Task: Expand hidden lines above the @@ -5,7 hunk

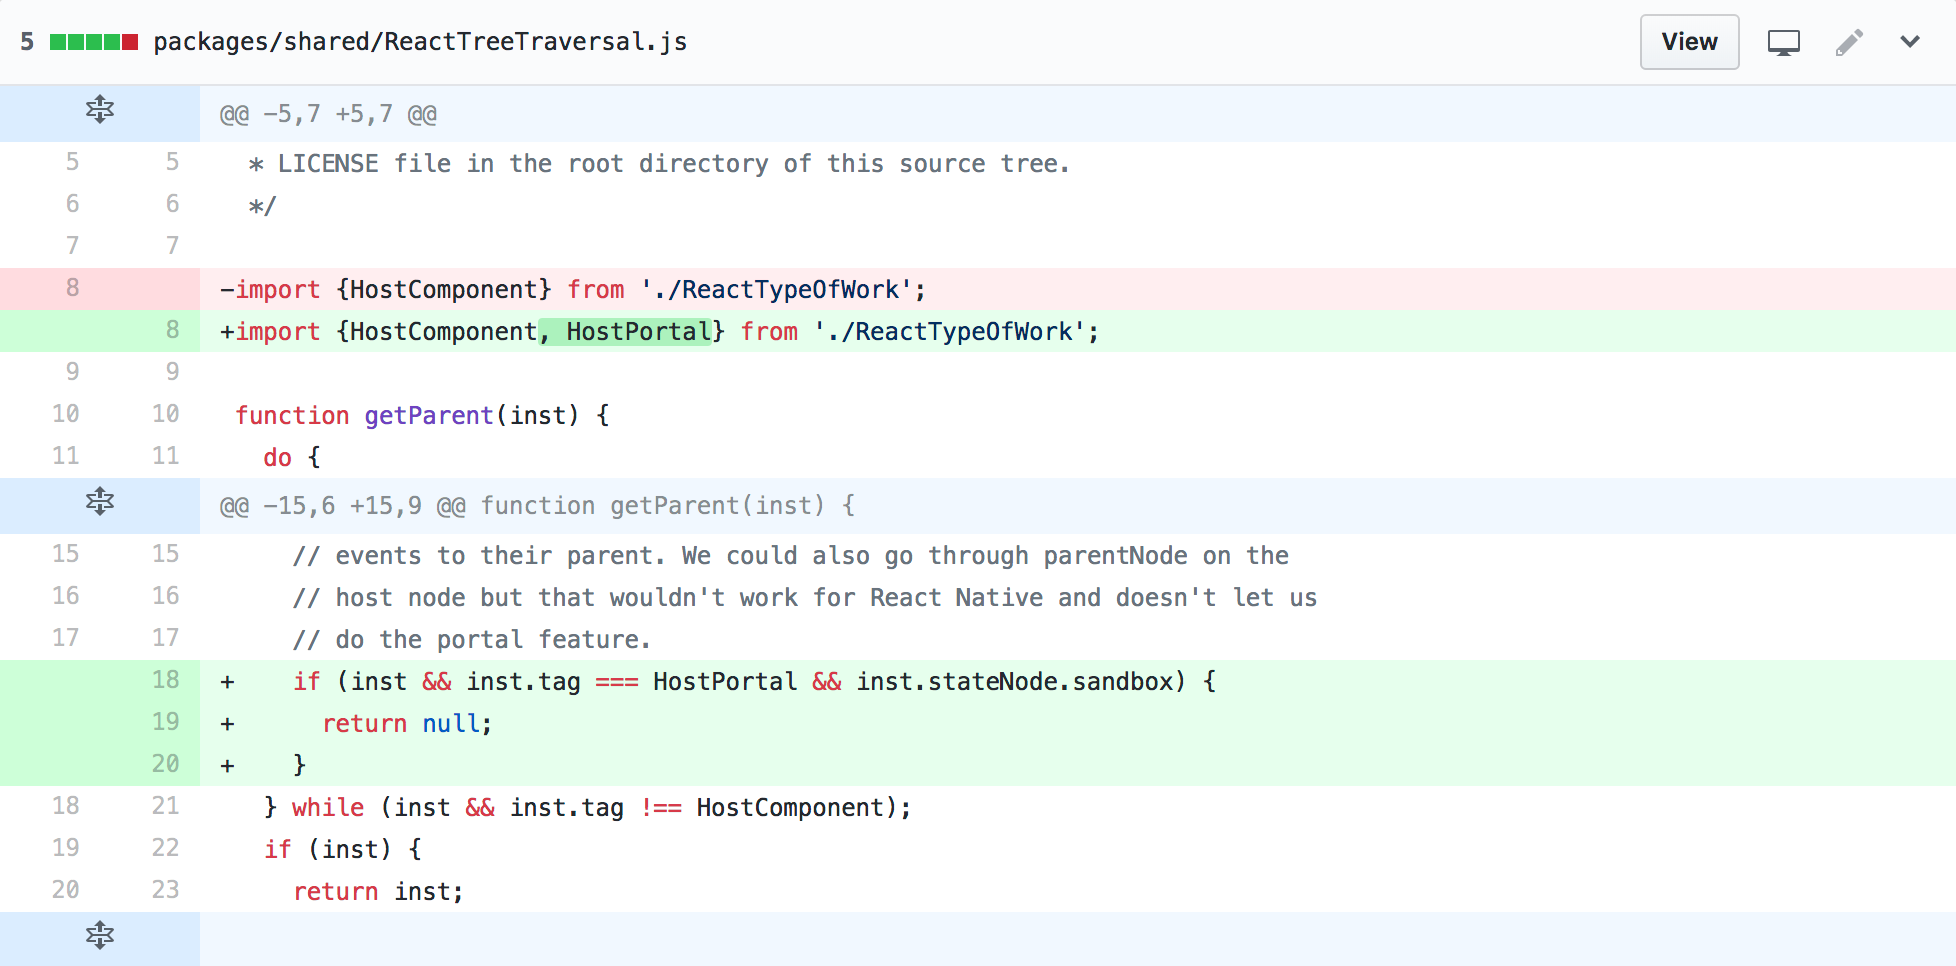Action: pyautogui.click(x=100, y=112)
